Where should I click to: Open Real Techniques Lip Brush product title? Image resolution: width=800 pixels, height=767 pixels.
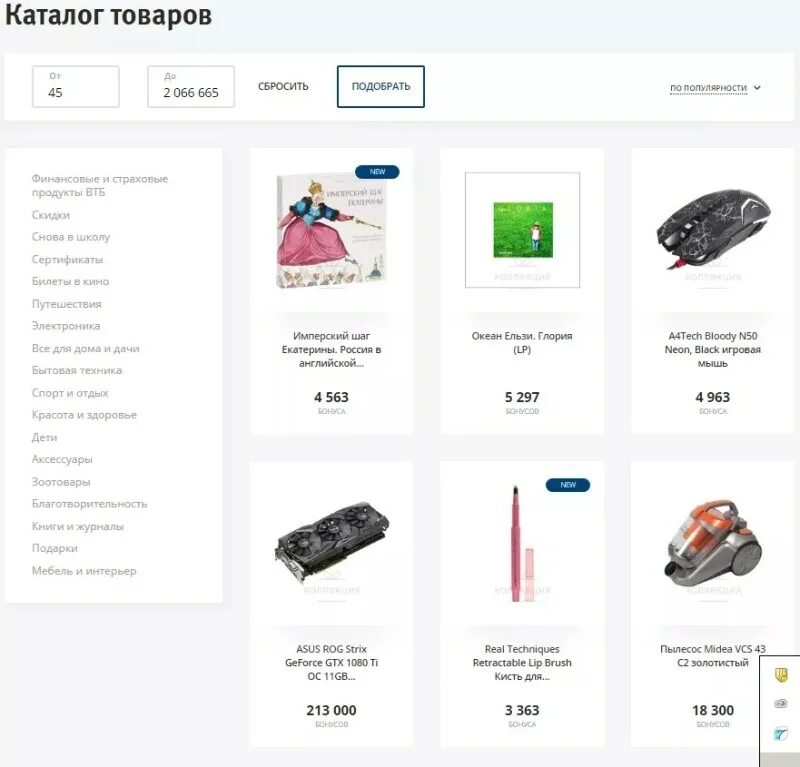522,662
